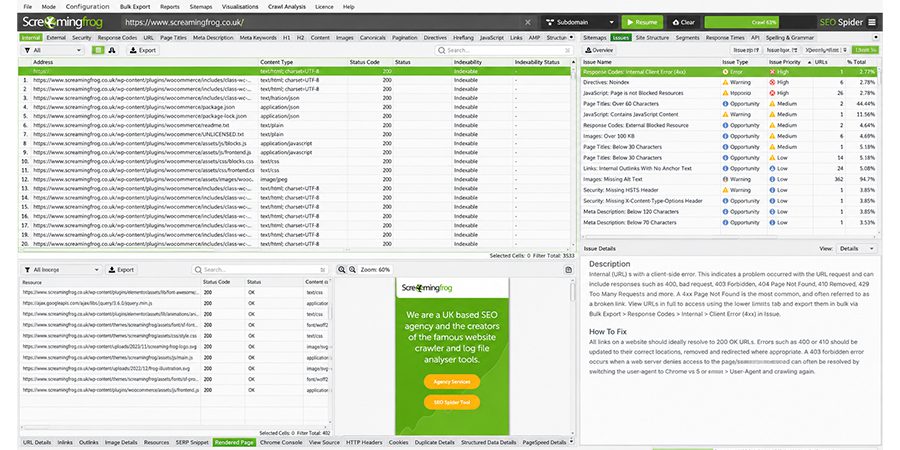The image size is (900, 450).
Task: Zoom out on the rendered page preview
Action: pos(352,269)
